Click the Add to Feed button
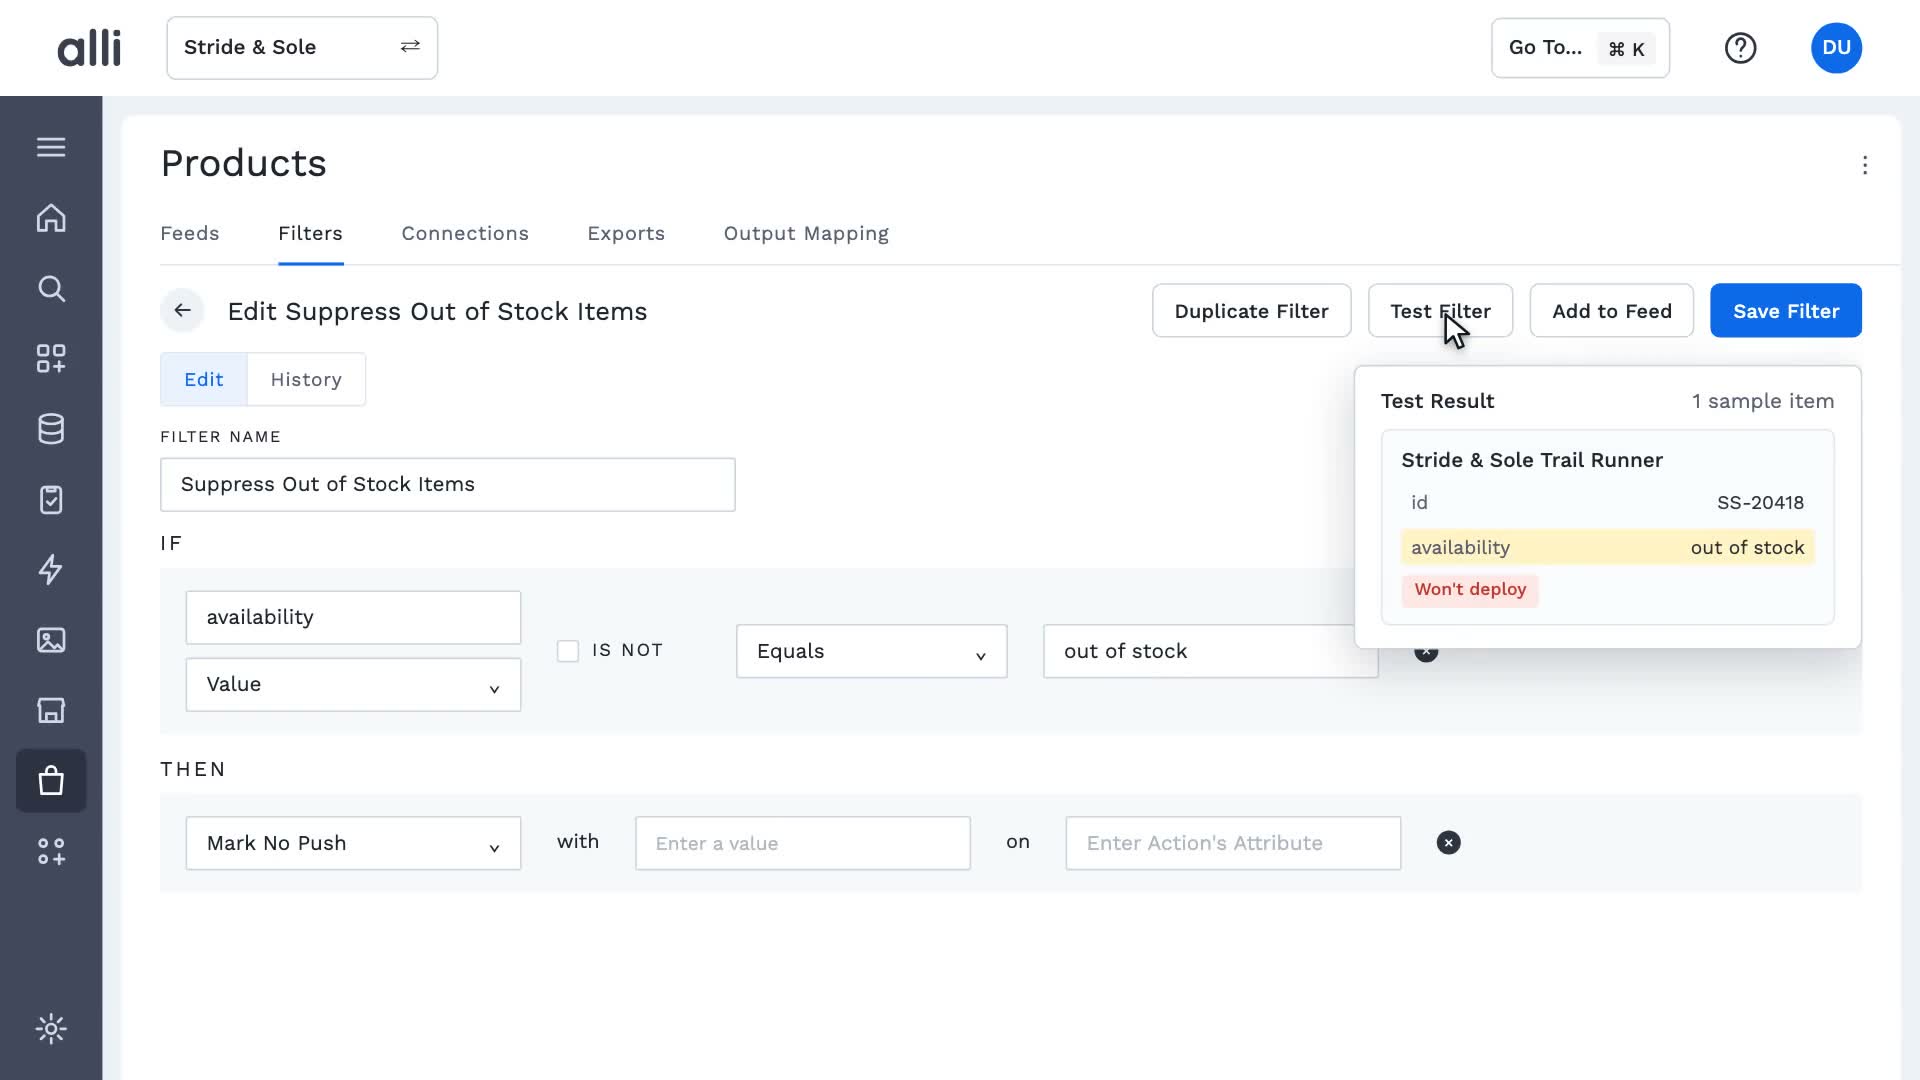1920x1080 pixels. (1611, 311)
